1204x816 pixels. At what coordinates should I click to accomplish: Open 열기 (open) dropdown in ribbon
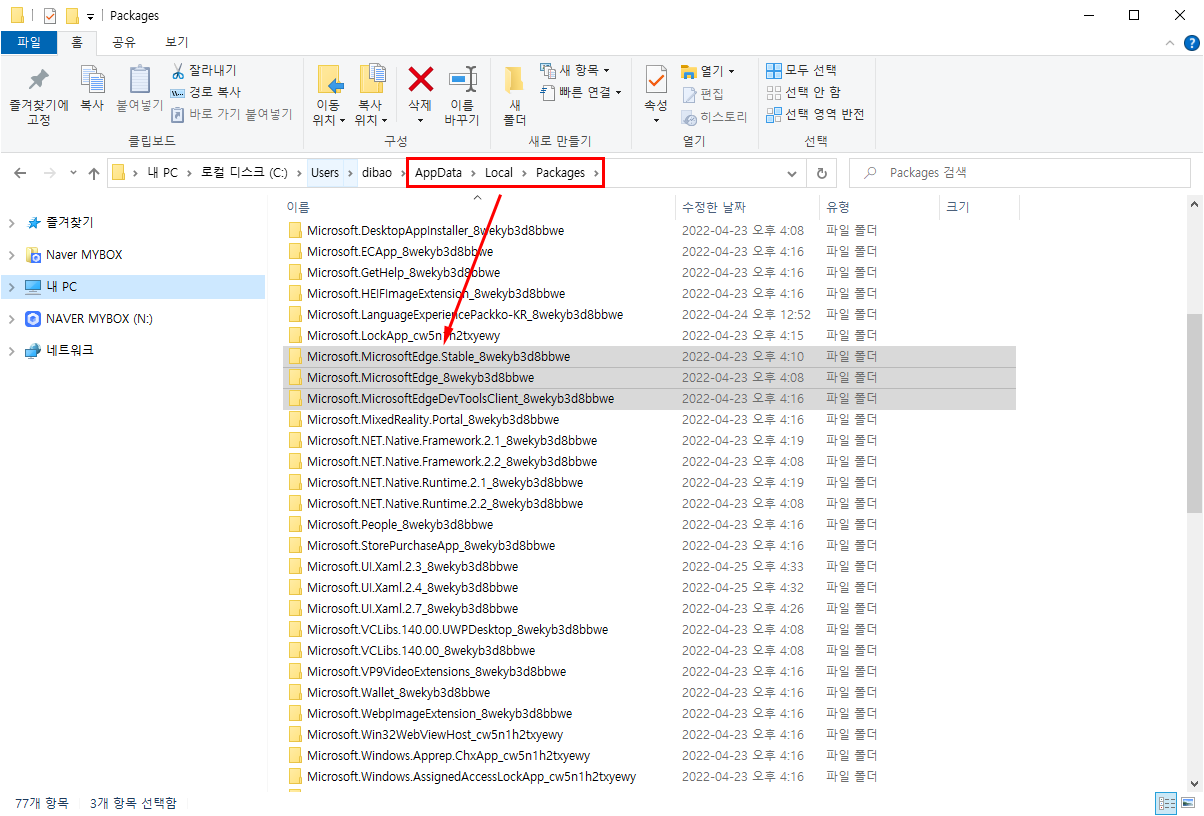tap(708, 71)
